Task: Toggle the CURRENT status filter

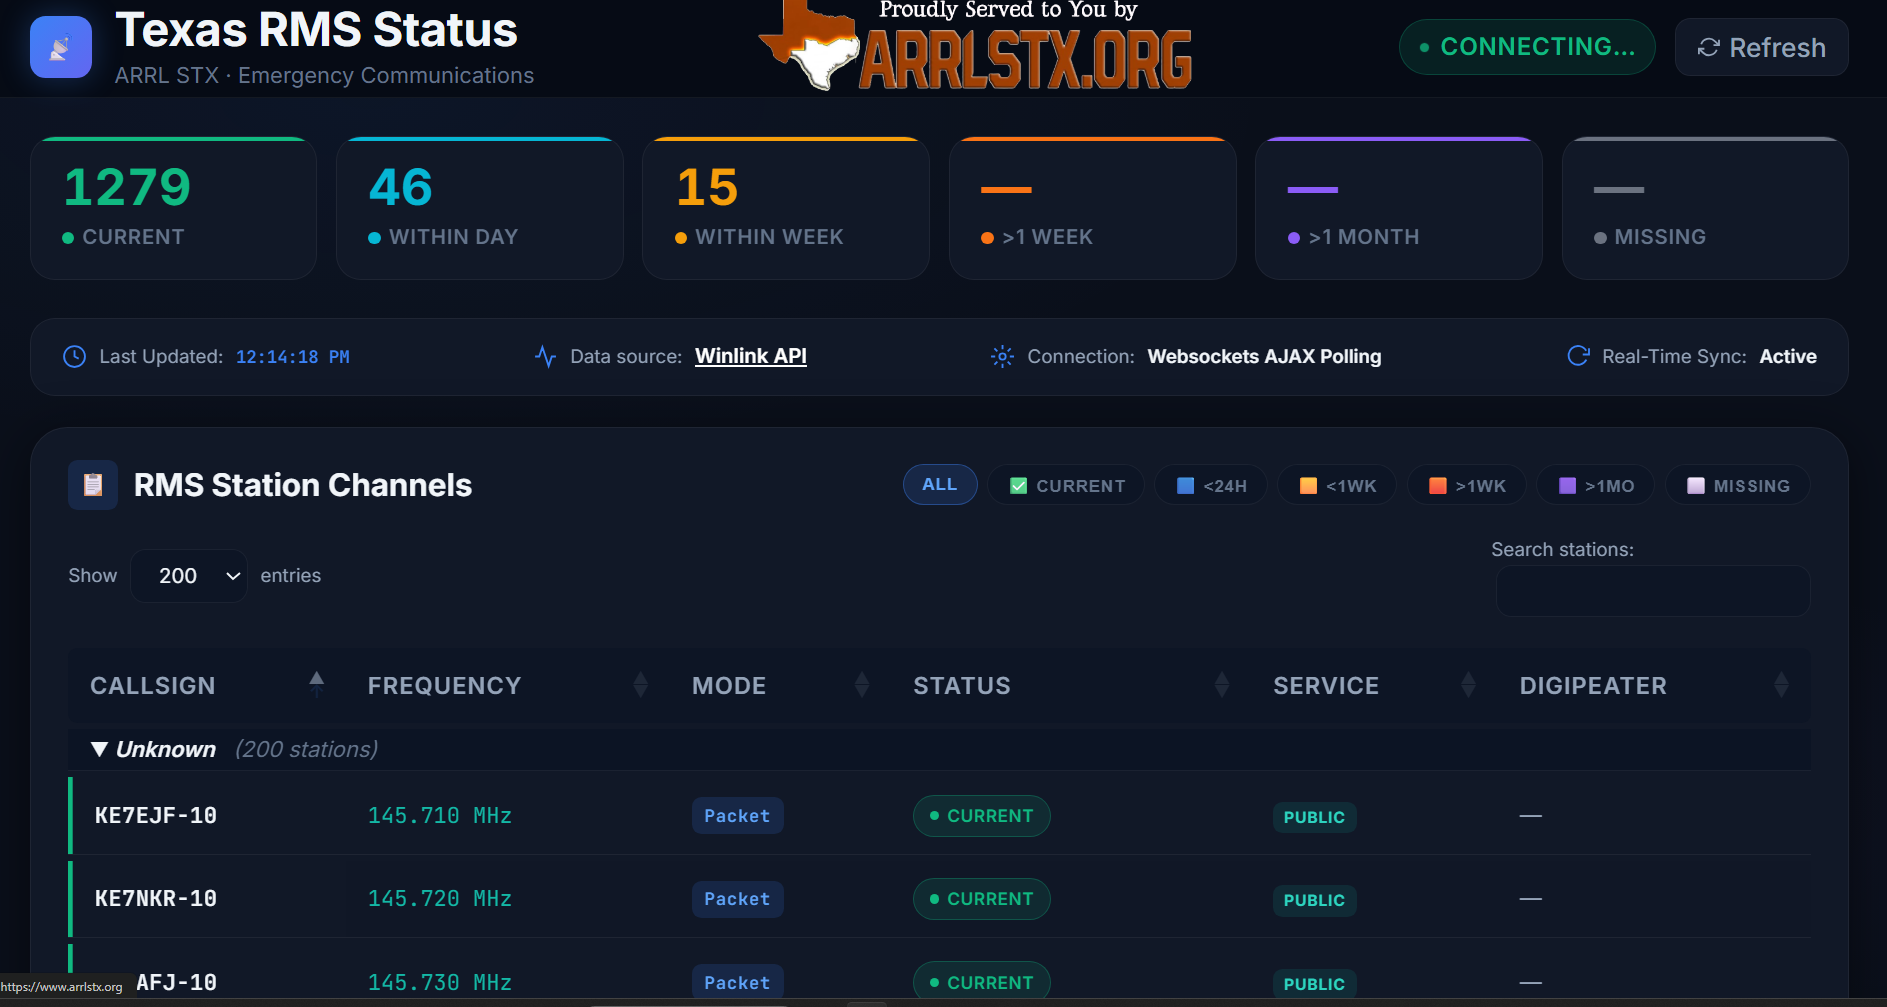Action: 1067,486
